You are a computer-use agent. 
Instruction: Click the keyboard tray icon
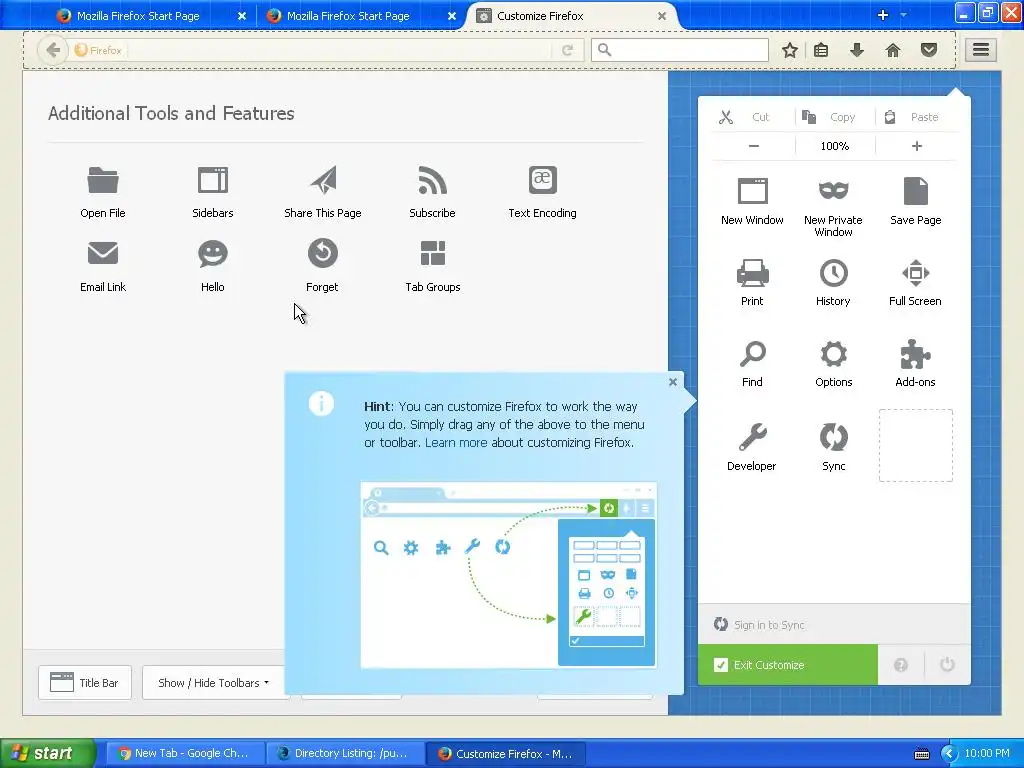tap(922, 754)
